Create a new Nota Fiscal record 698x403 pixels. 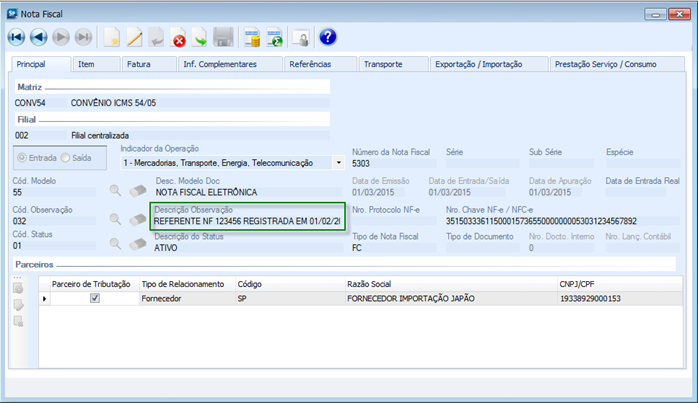(113, 38)
